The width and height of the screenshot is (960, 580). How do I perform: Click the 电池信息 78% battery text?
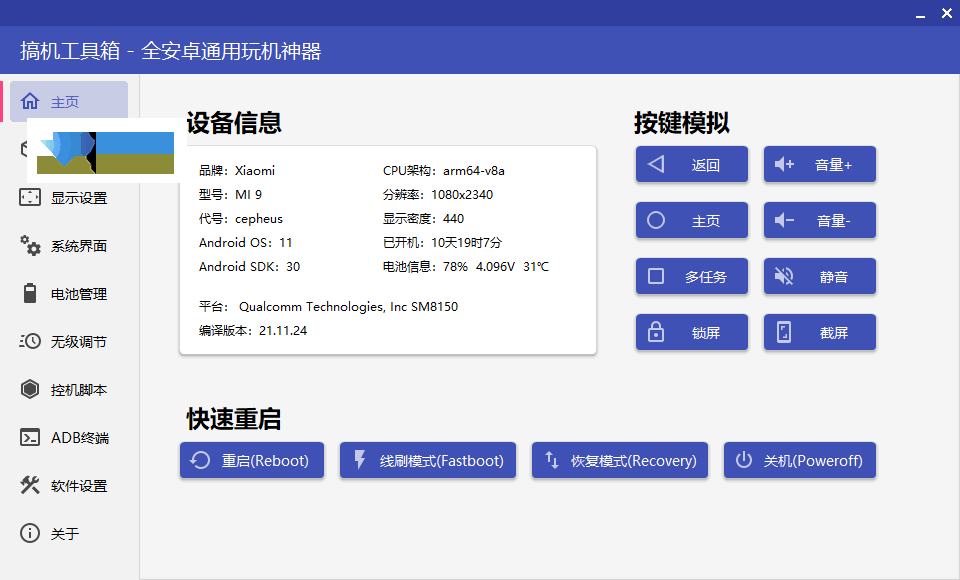click(x=466, y=266)
